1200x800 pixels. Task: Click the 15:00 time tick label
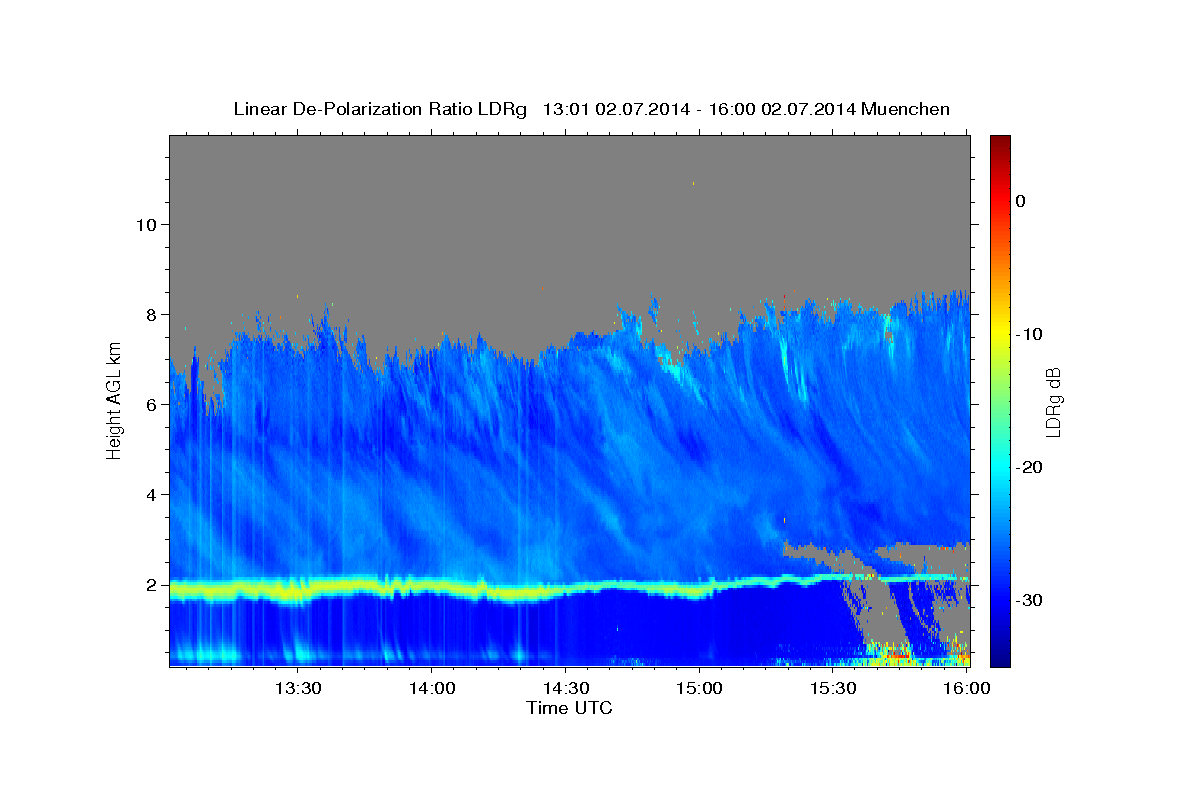pos(699,689)
